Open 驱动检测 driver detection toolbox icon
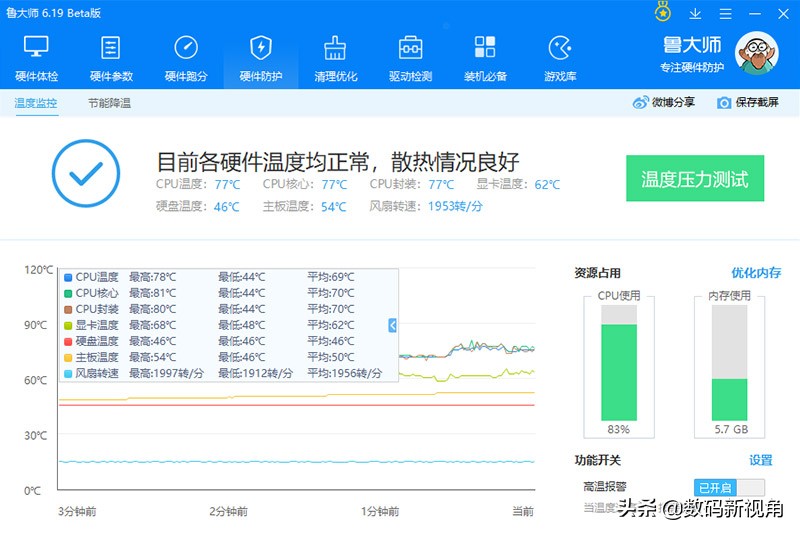This screenshot has height=534, width=800. [410, 48]
